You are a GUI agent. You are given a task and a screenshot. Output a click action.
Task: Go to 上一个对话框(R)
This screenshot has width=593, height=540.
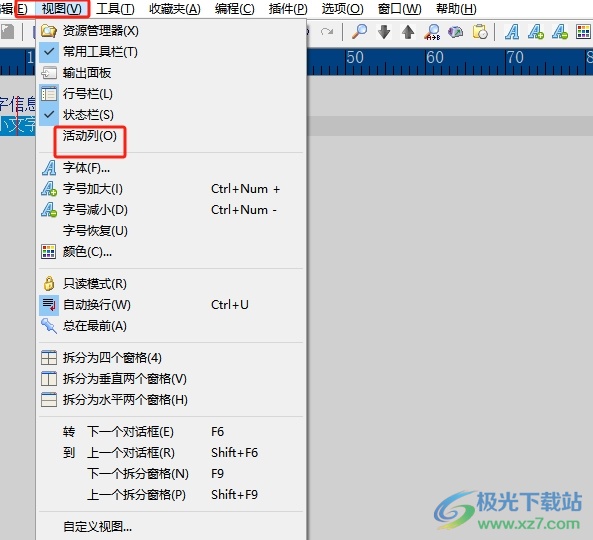pos(171,453)
